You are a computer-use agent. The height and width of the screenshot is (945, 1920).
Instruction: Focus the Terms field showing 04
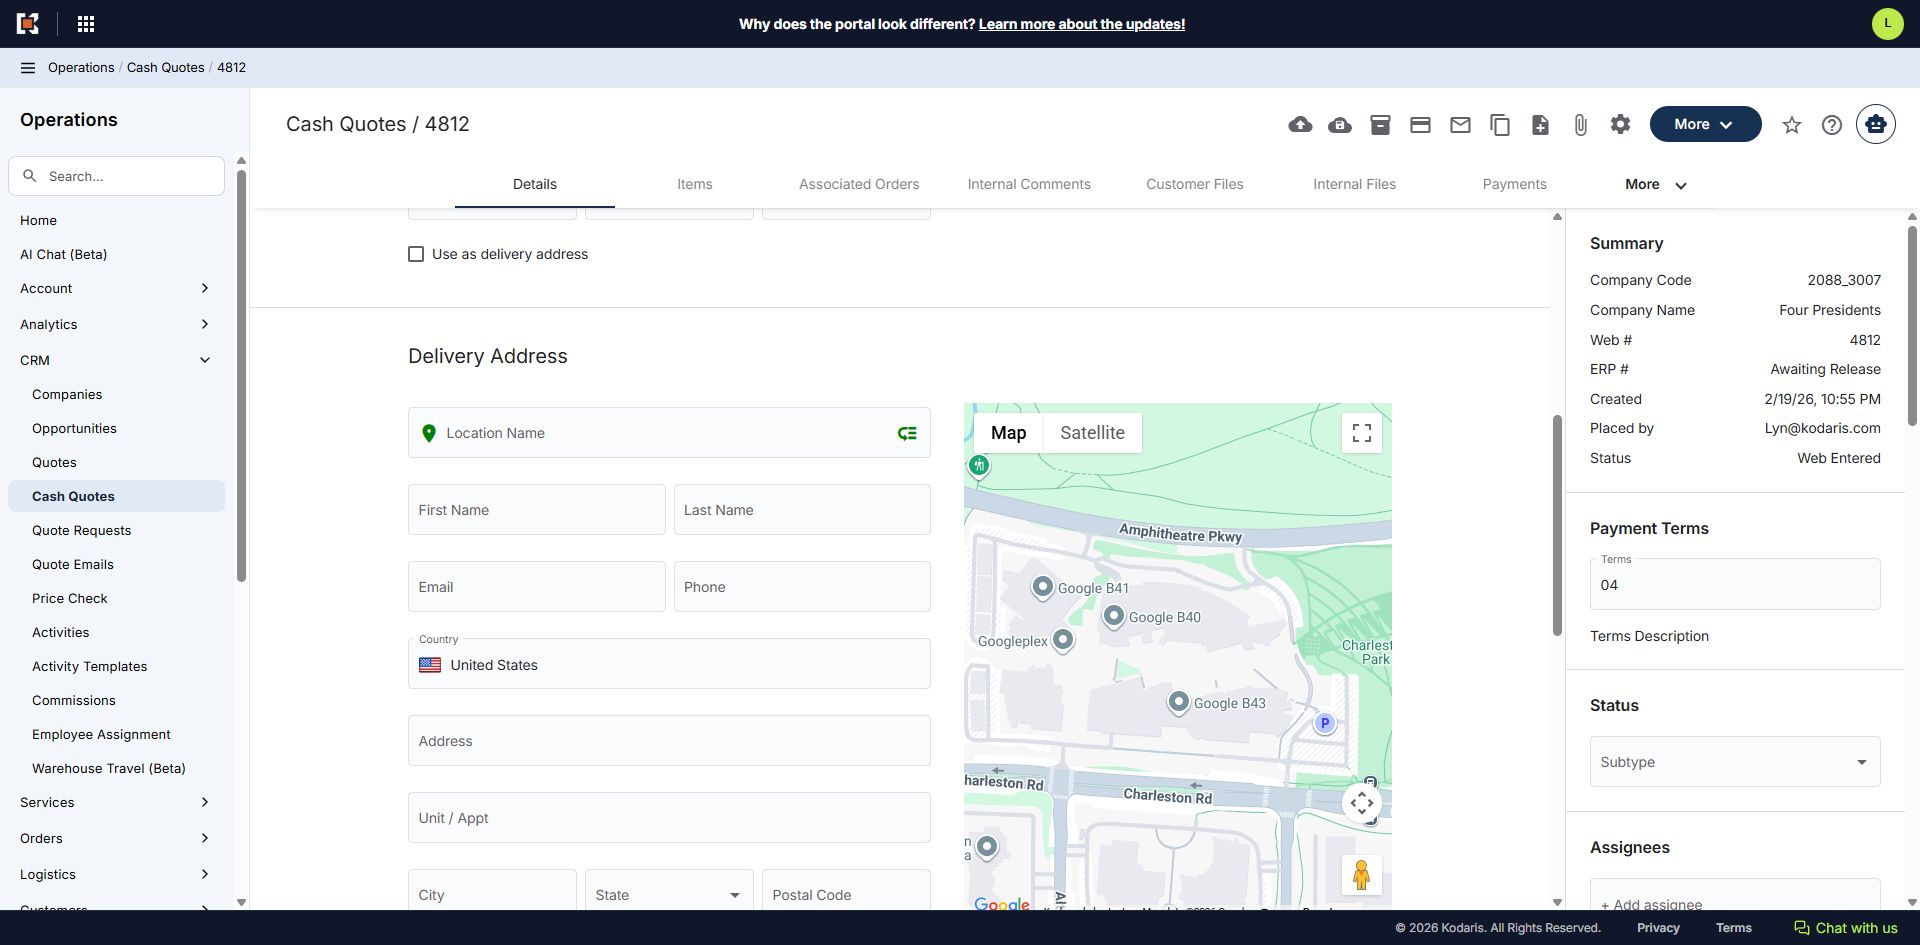point(1735,584)
